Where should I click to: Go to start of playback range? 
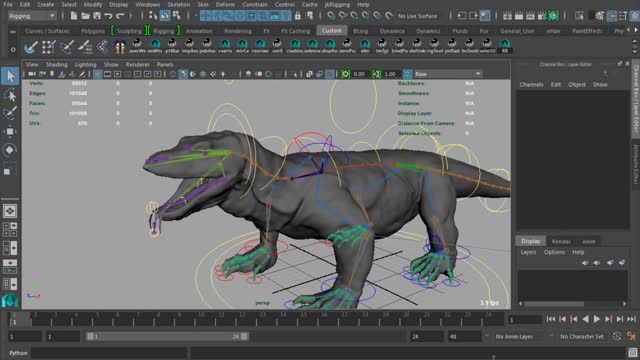[x=551, y=319]
